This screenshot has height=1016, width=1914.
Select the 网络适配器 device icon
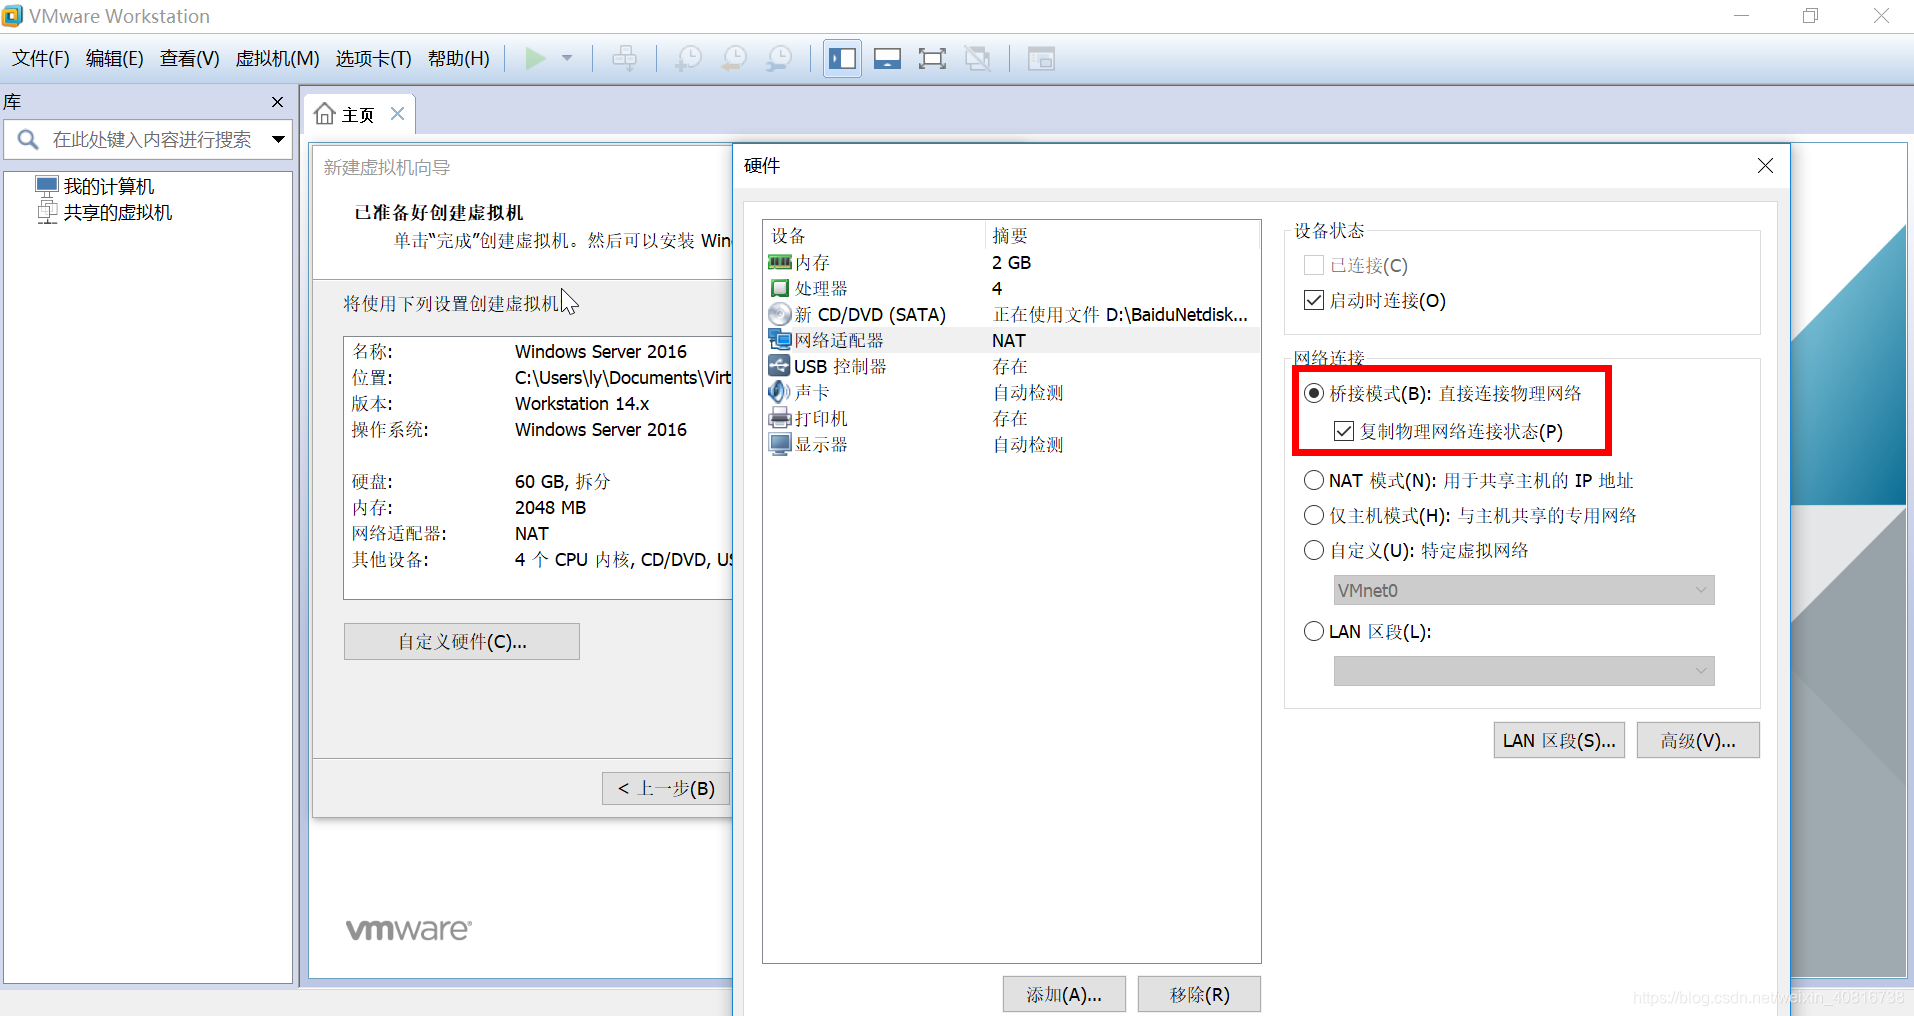coord(780,340)
